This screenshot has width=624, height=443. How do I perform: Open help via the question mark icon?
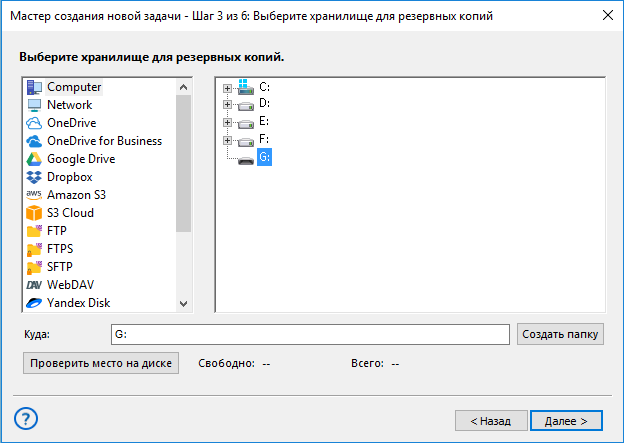(26, 418)
